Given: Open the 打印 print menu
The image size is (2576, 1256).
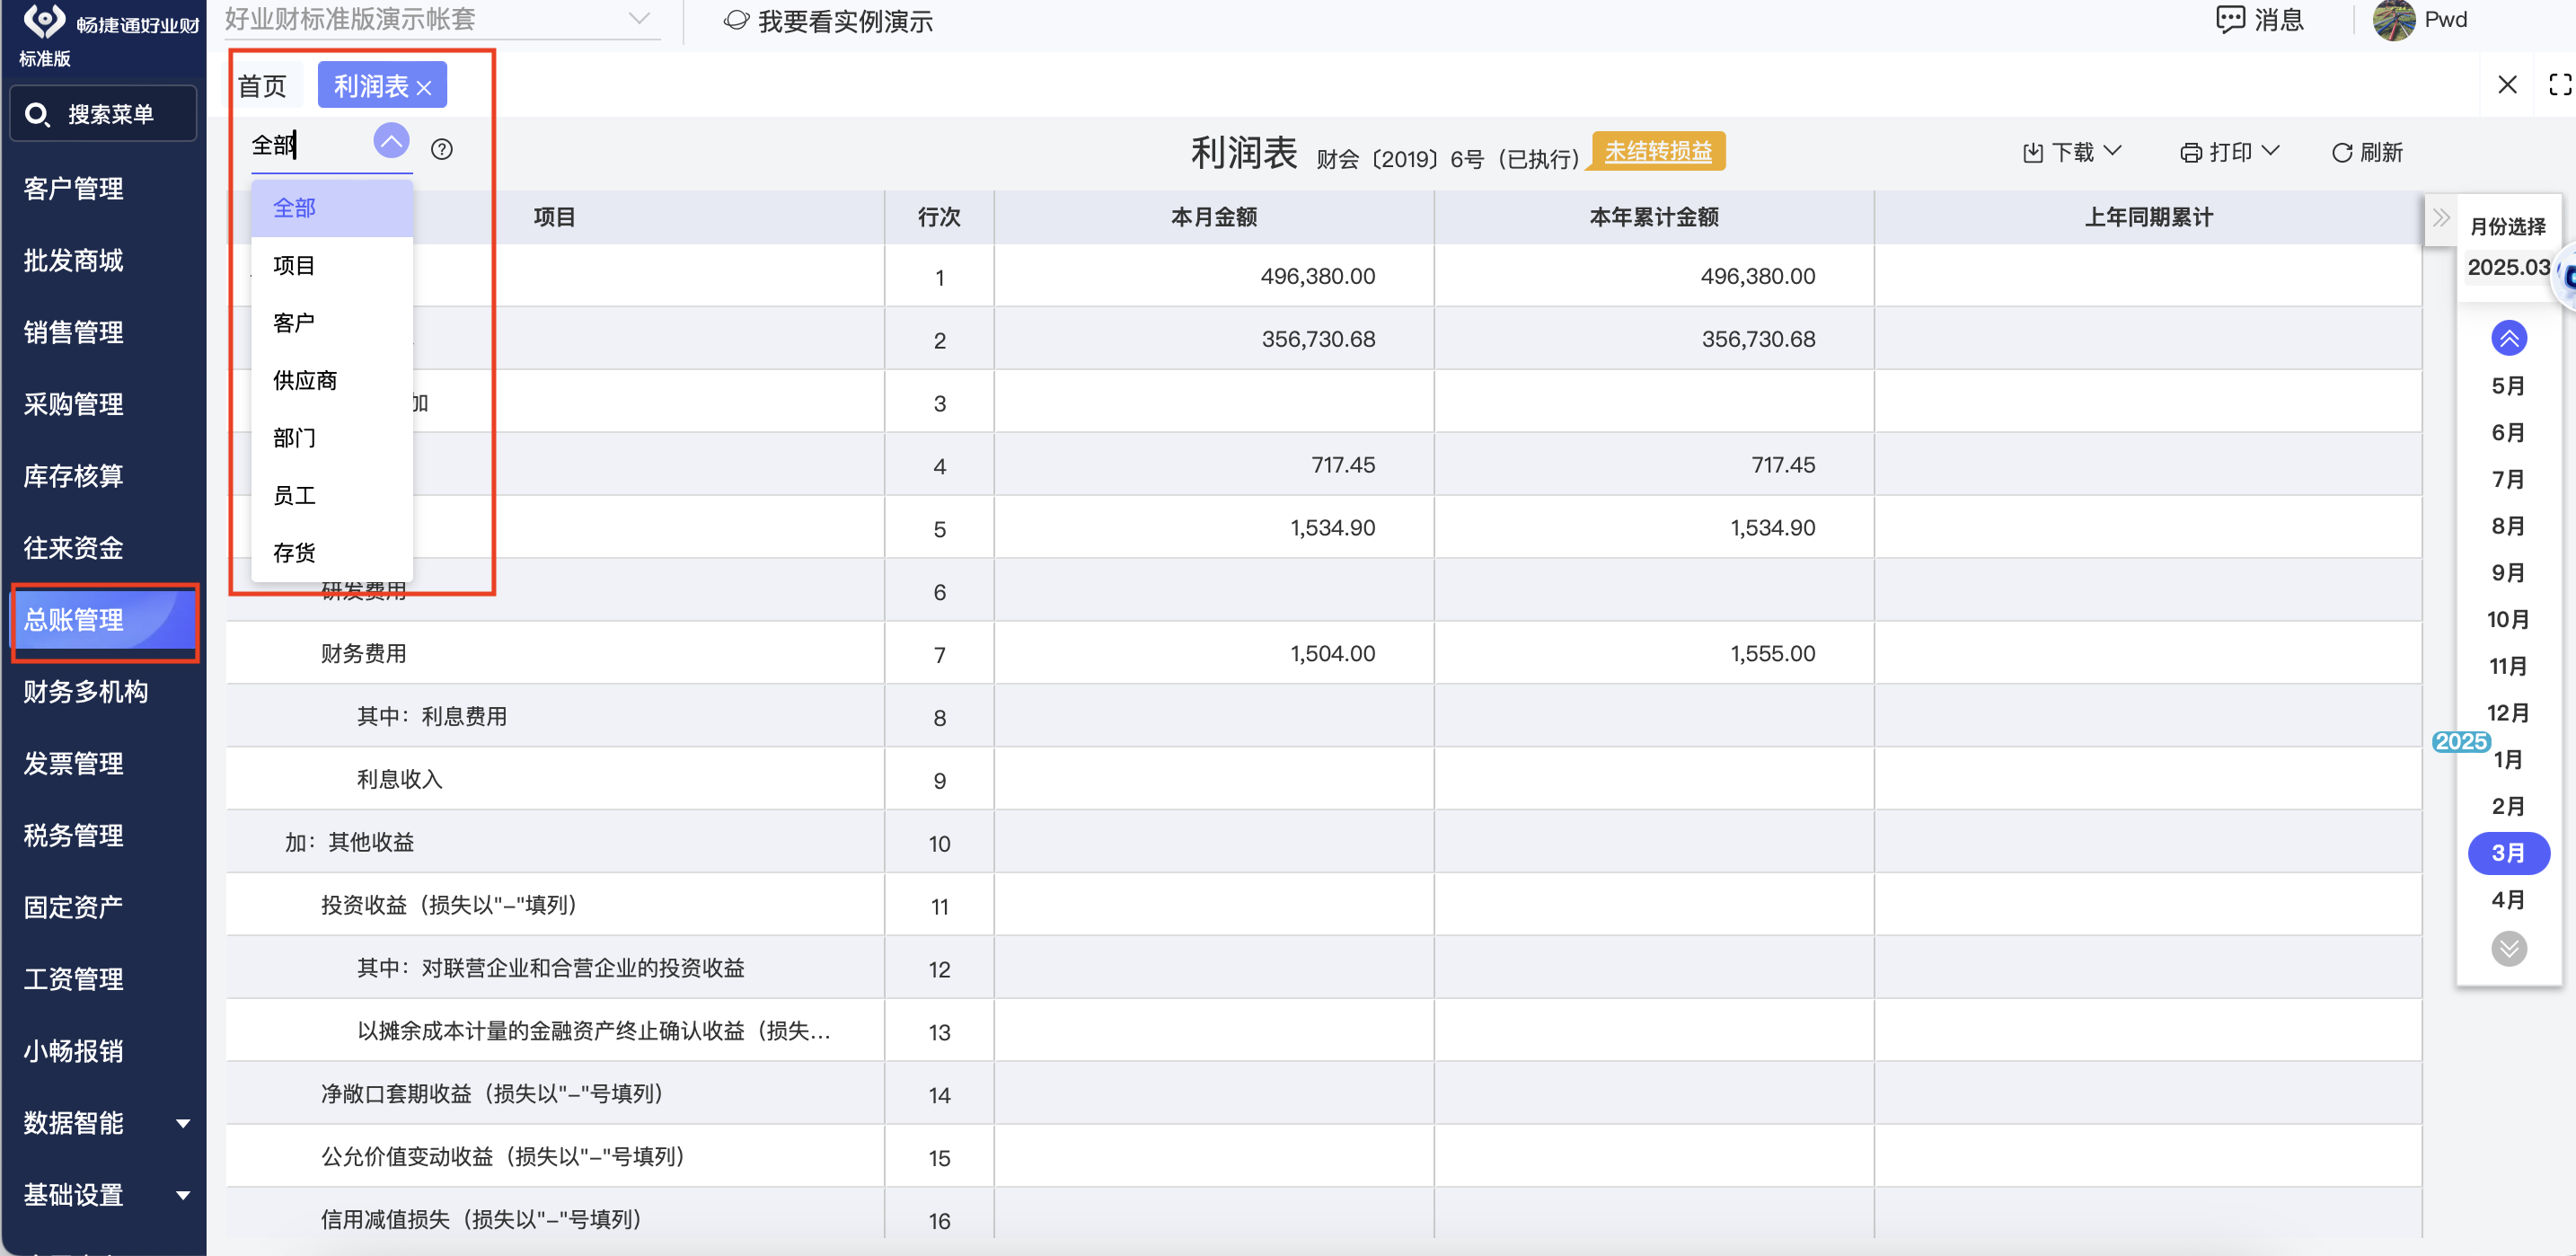Looking at the screenshot, I should pos(2229,152).
